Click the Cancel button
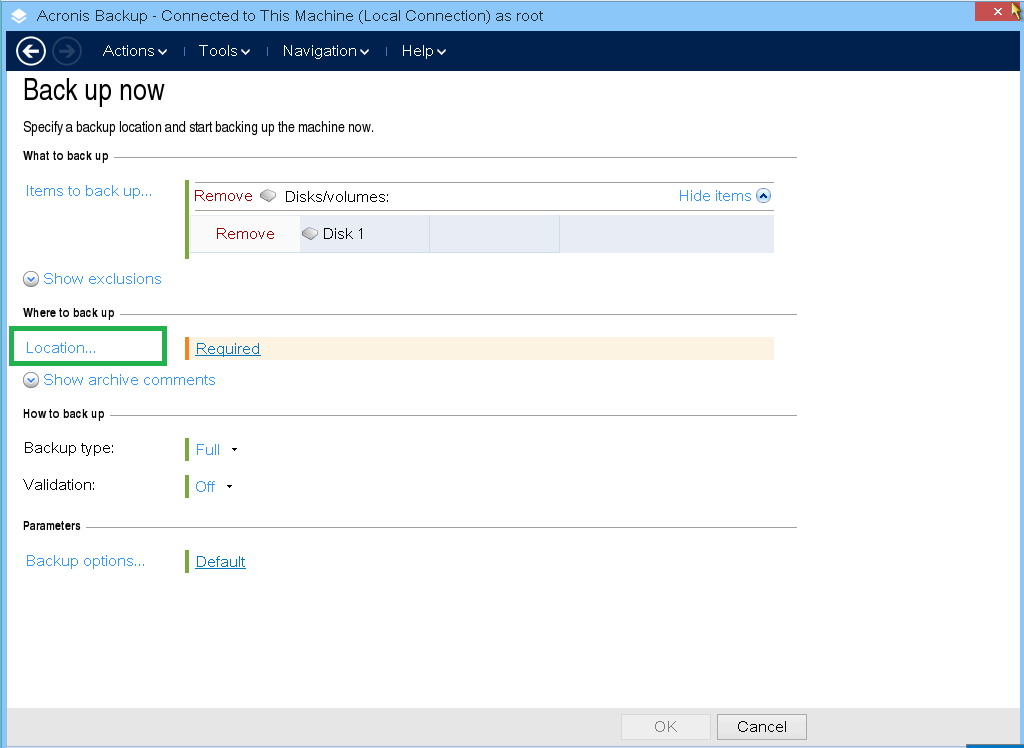Viewport: 1024px width, 748px height. coord(761,726)
